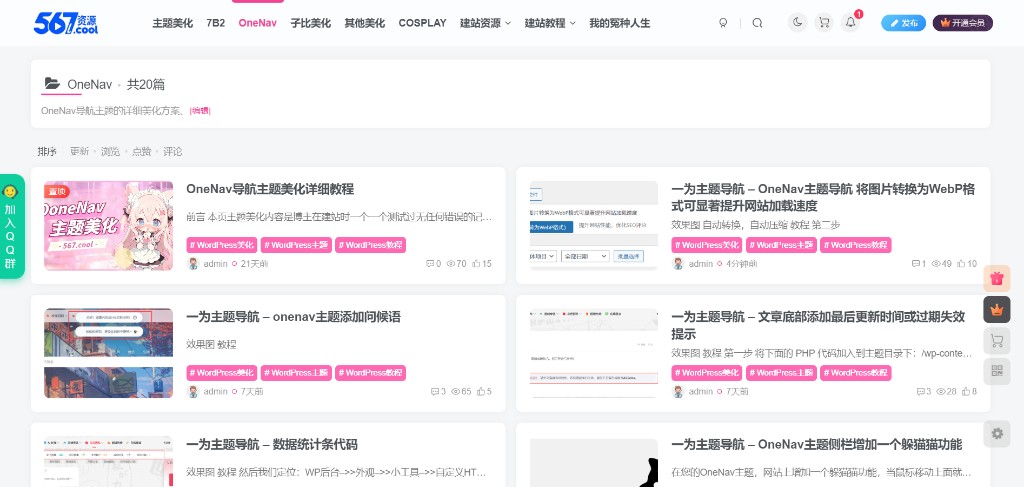Select the OneNav menu item

click(257, 23)
